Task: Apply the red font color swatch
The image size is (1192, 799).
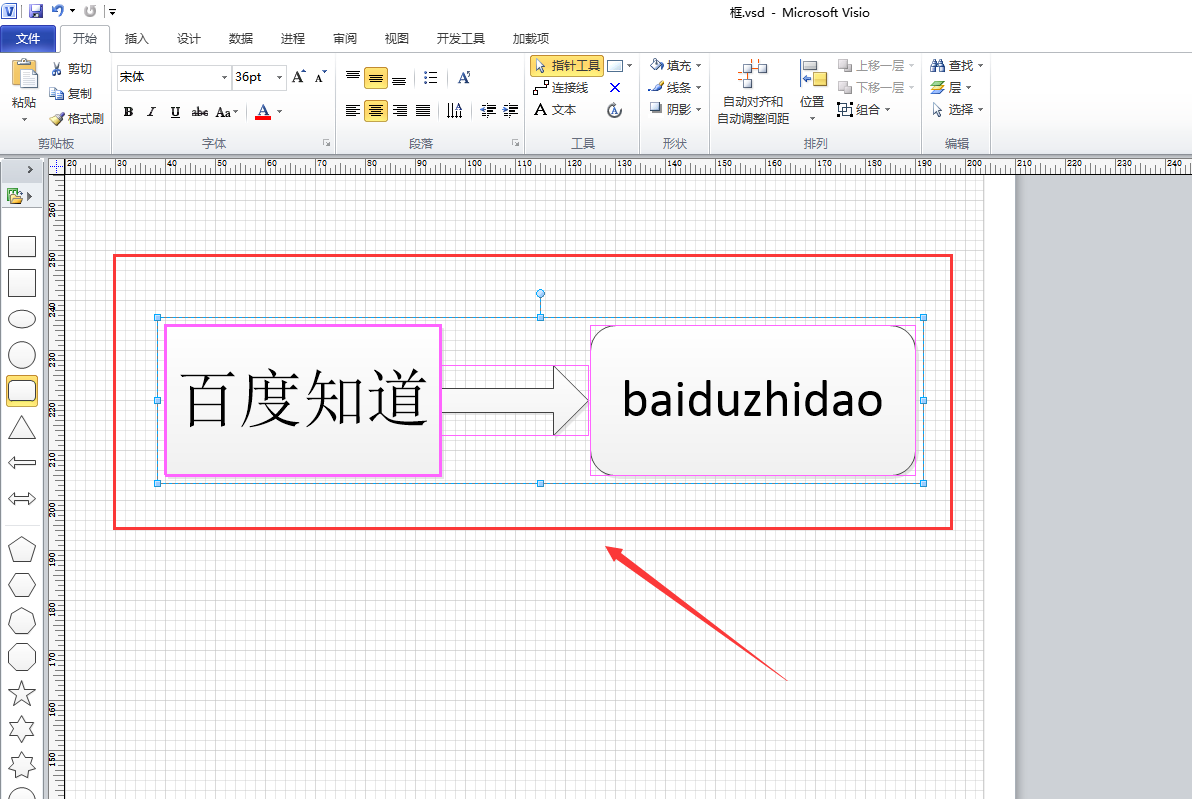Action: [x=263, y=112]
